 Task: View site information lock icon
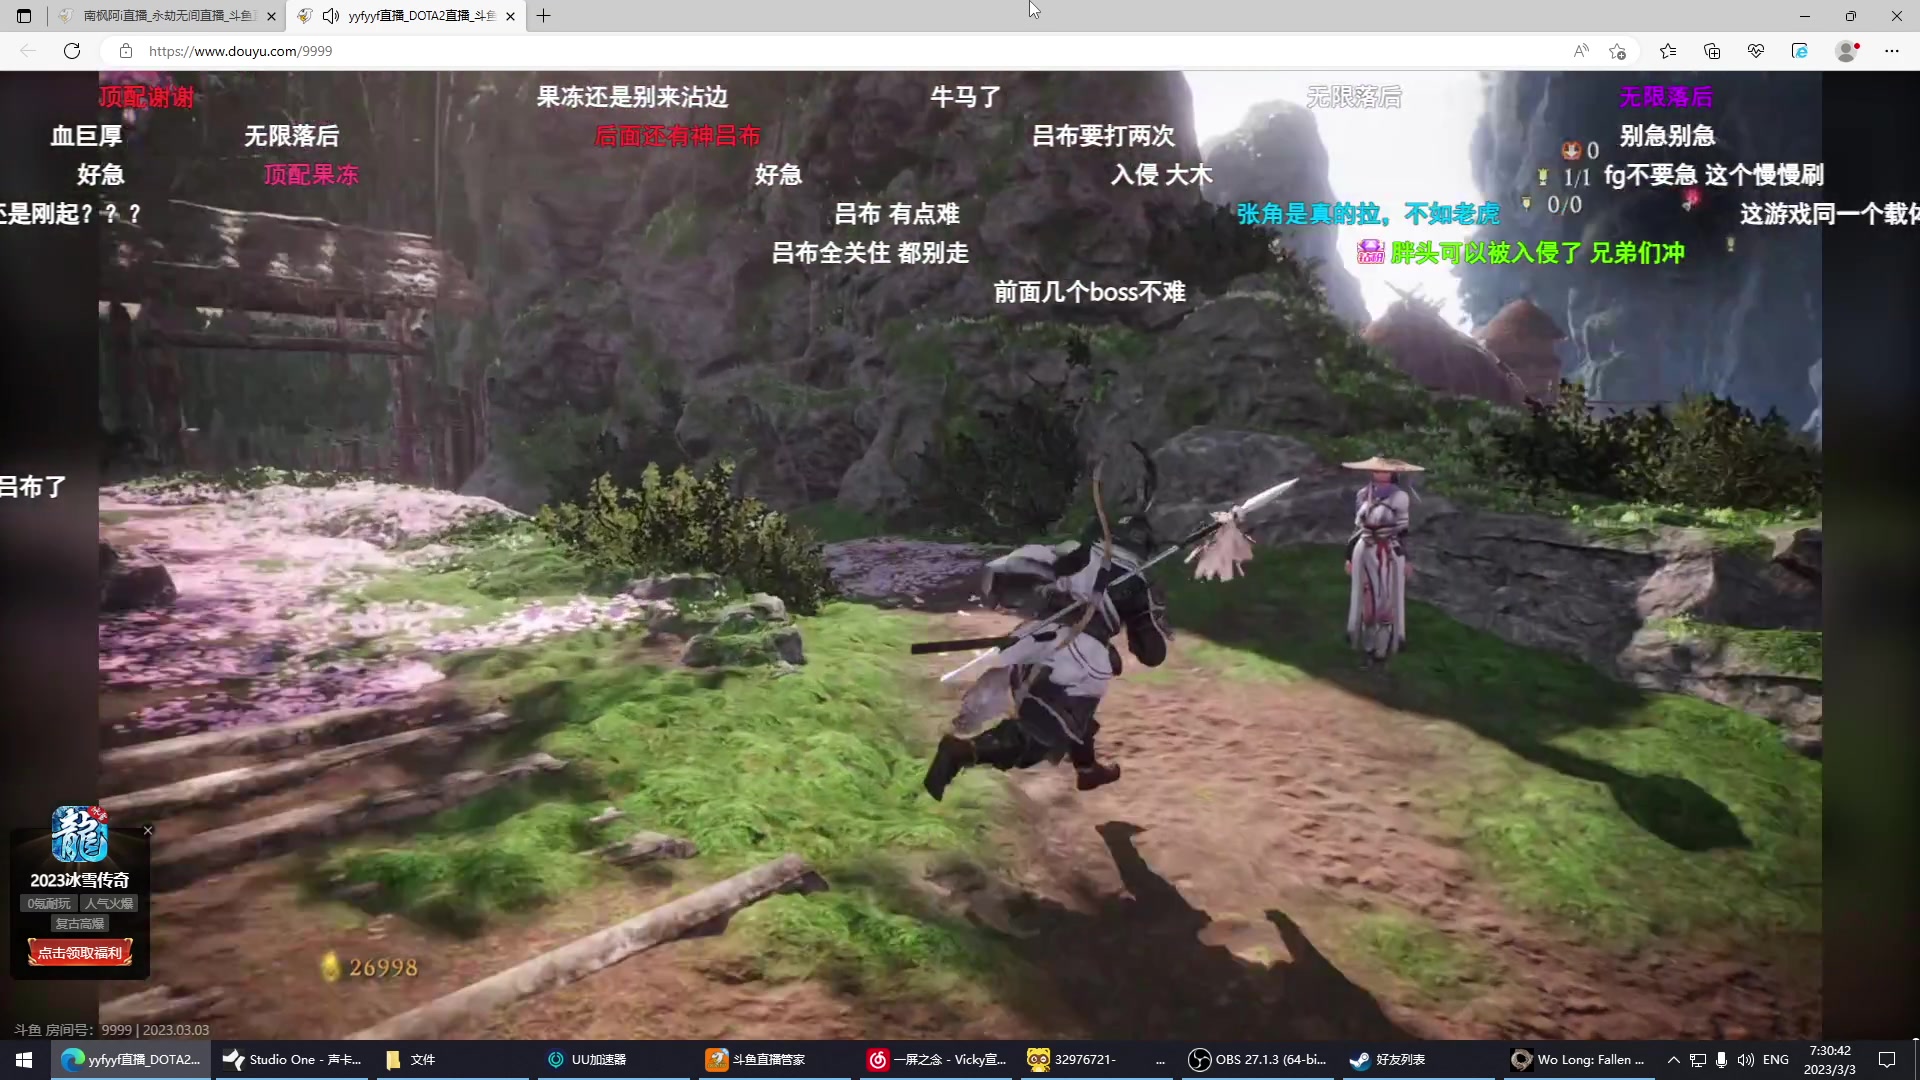pyautogui.click(x=125, y=51)
